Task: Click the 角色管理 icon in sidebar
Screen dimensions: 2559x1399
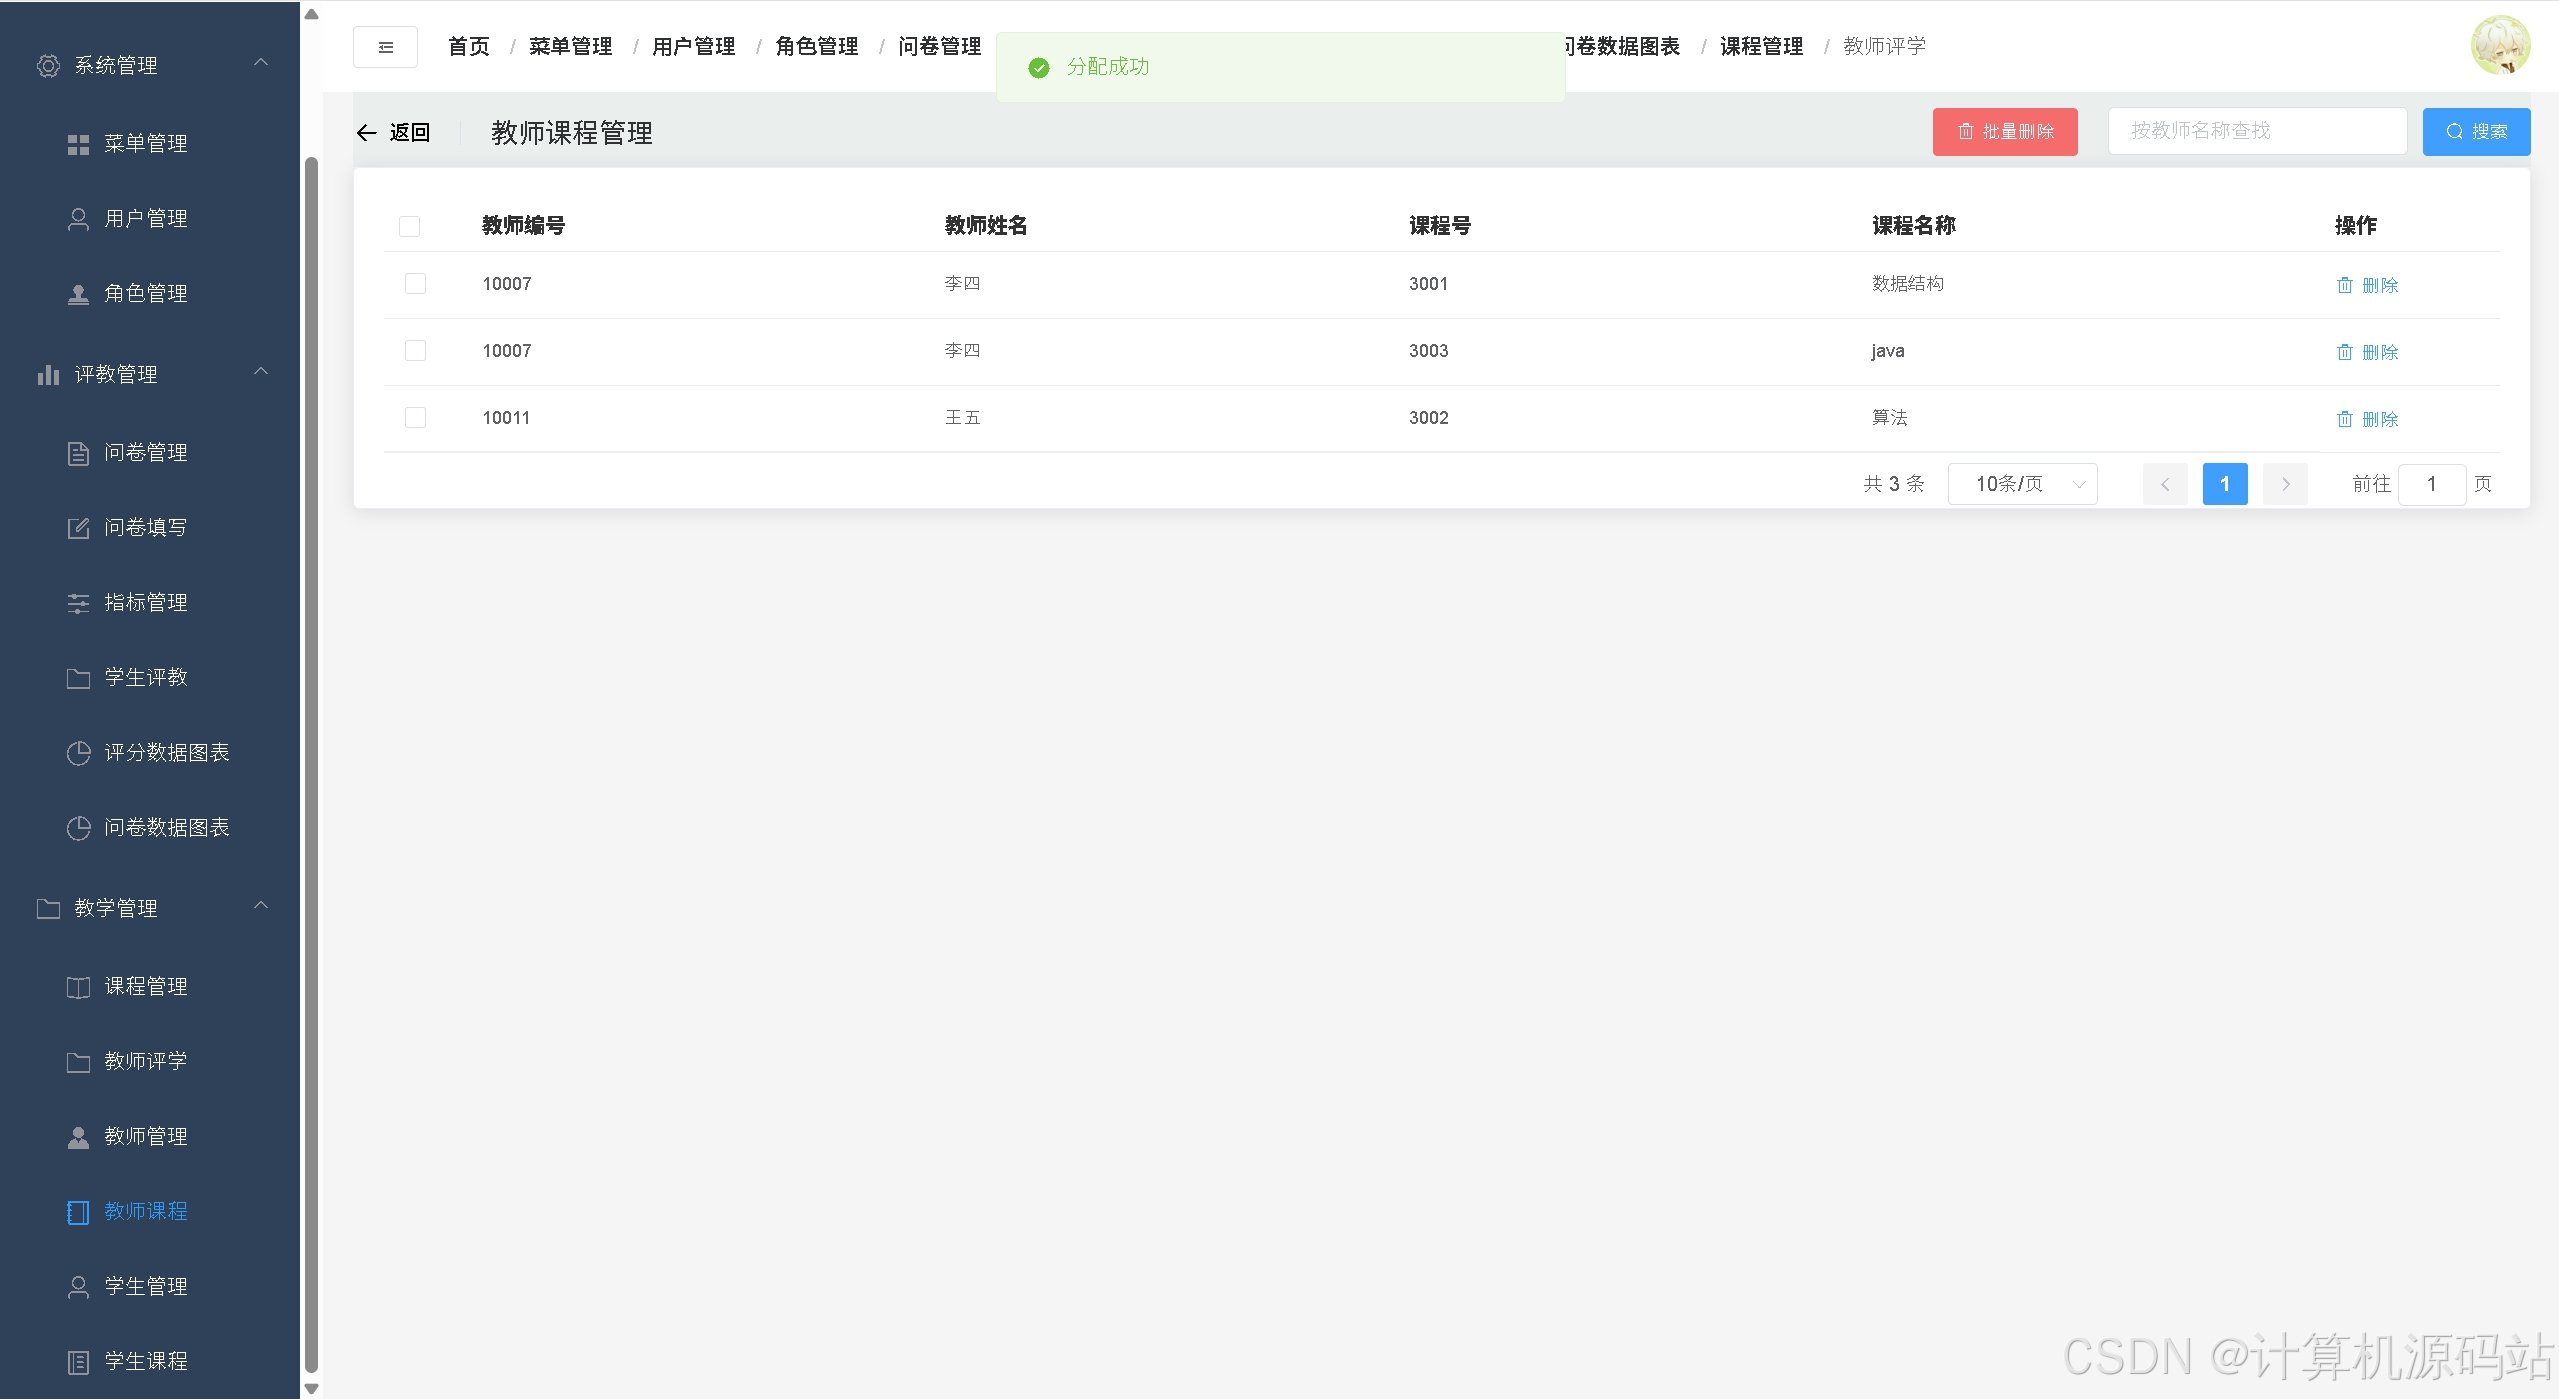Action: (x=78, y=295)
